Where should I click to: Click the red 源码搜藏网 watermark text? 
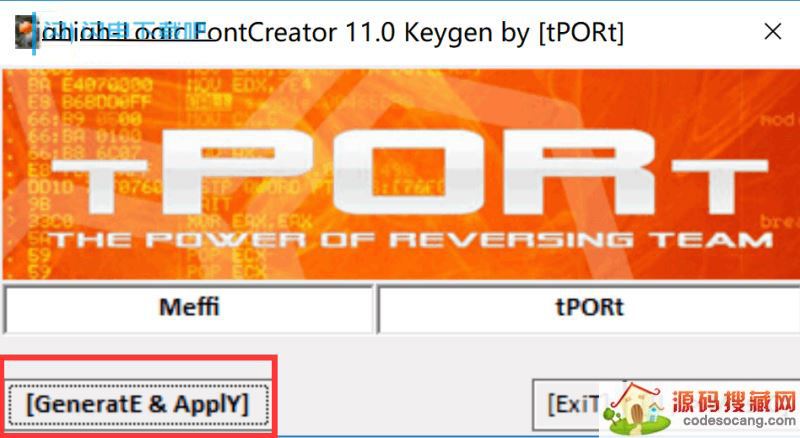pos(734,401)
